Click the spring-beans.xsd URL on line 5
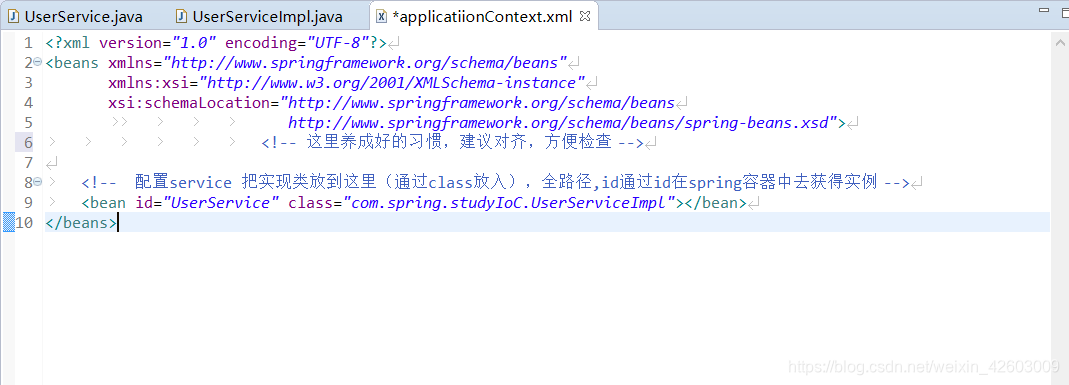The image size is (1069, 385). tap(562, 123)
